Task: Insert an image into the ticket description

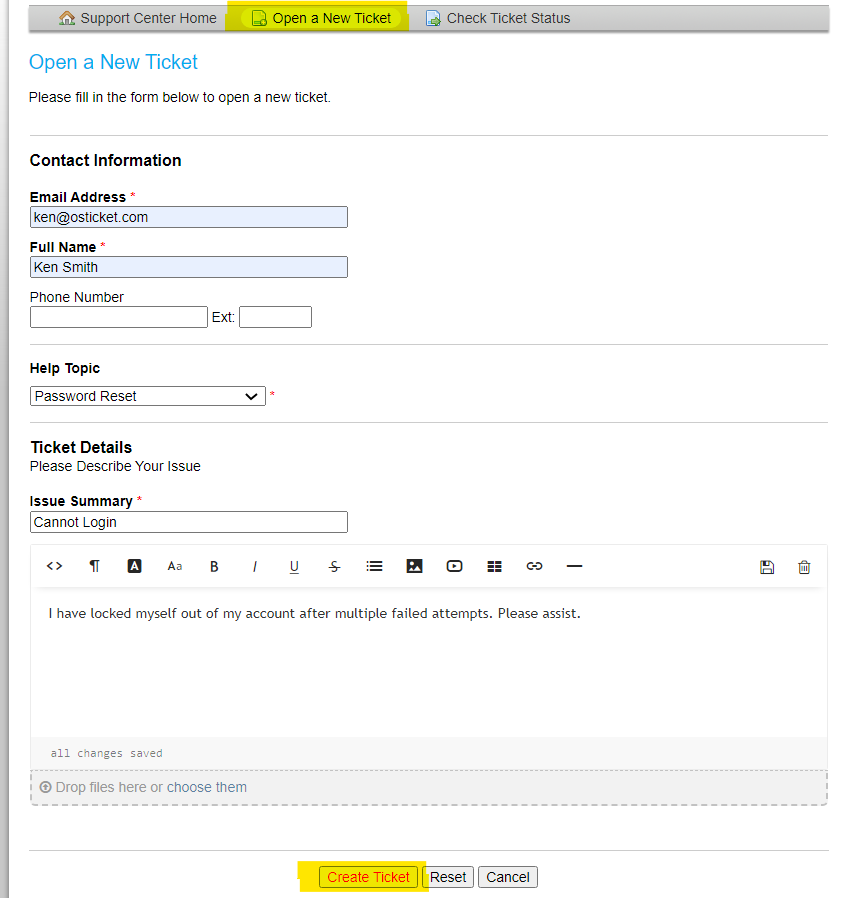Action: point(414,566)
